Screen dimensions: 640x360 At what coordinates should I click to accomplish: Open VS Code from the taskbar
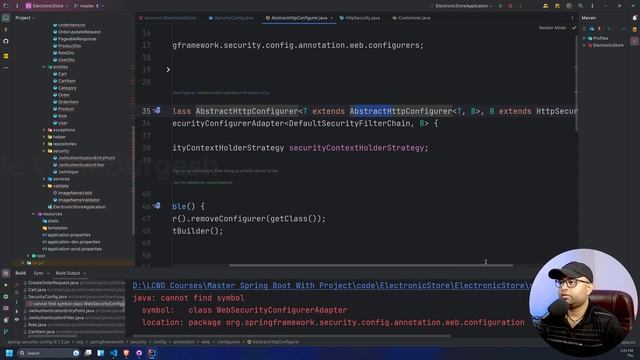[x=114, y=353]
